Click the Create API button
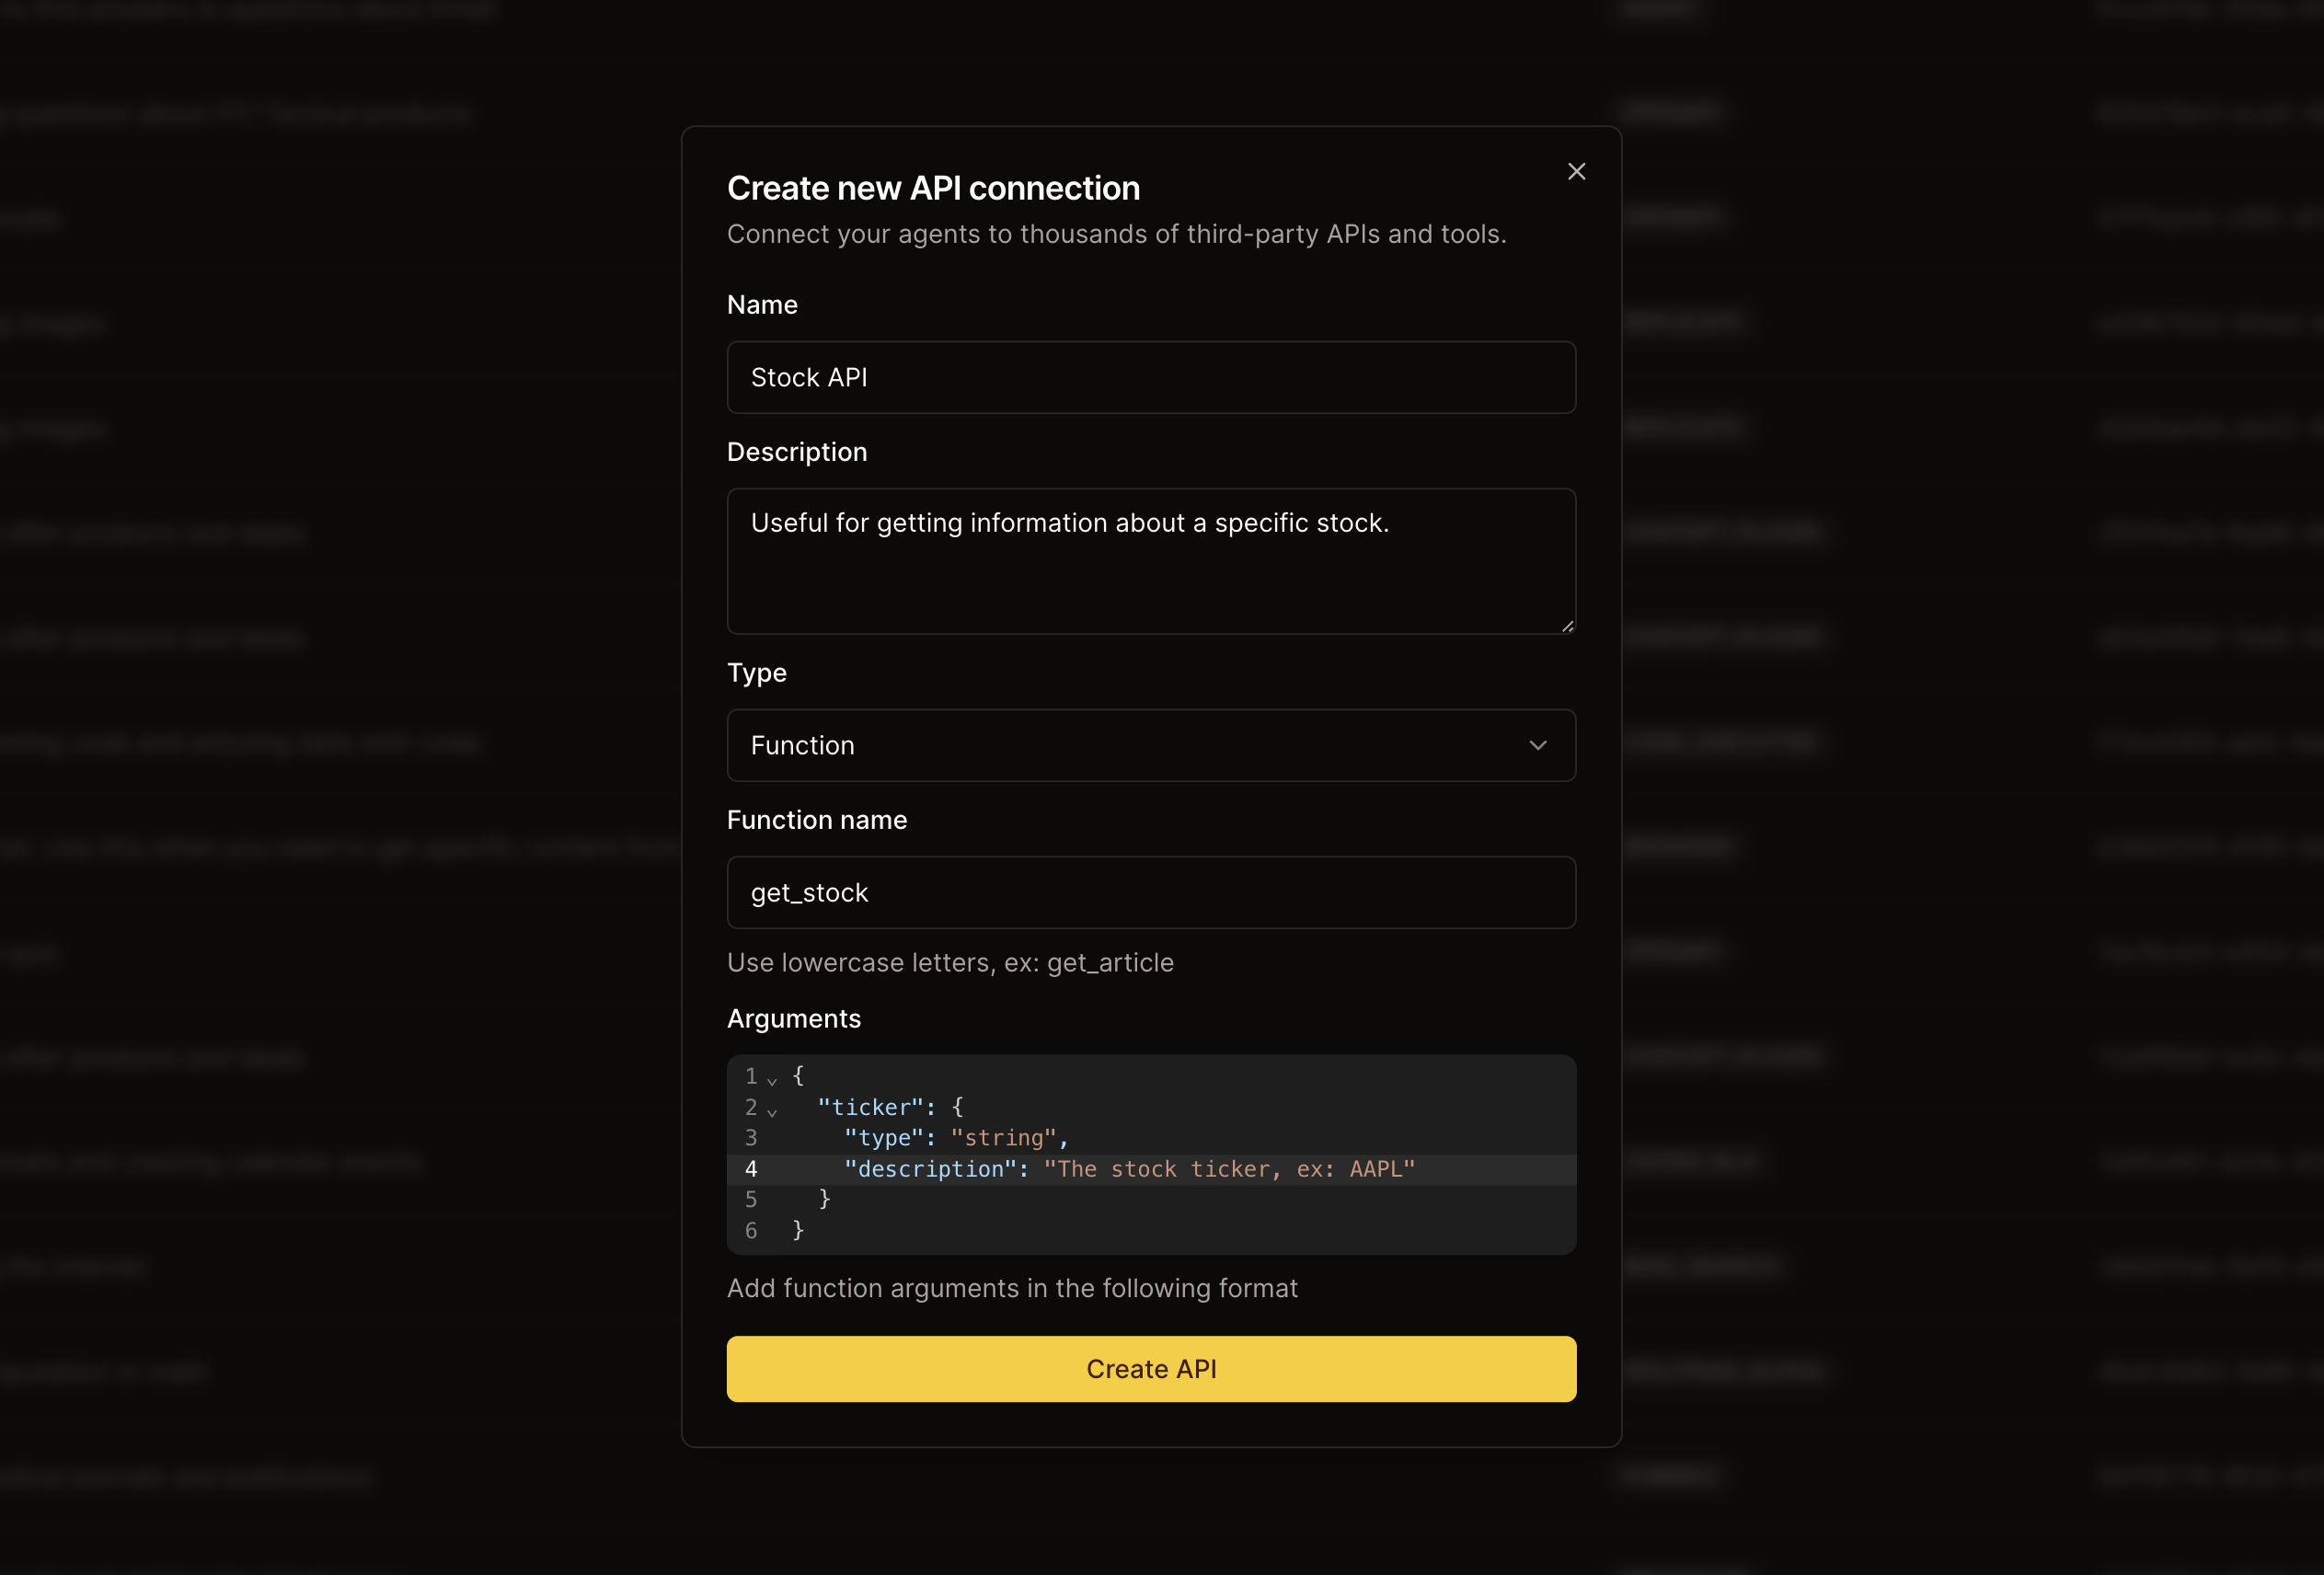The image size is (2324, 1575). (1151, 1369)
